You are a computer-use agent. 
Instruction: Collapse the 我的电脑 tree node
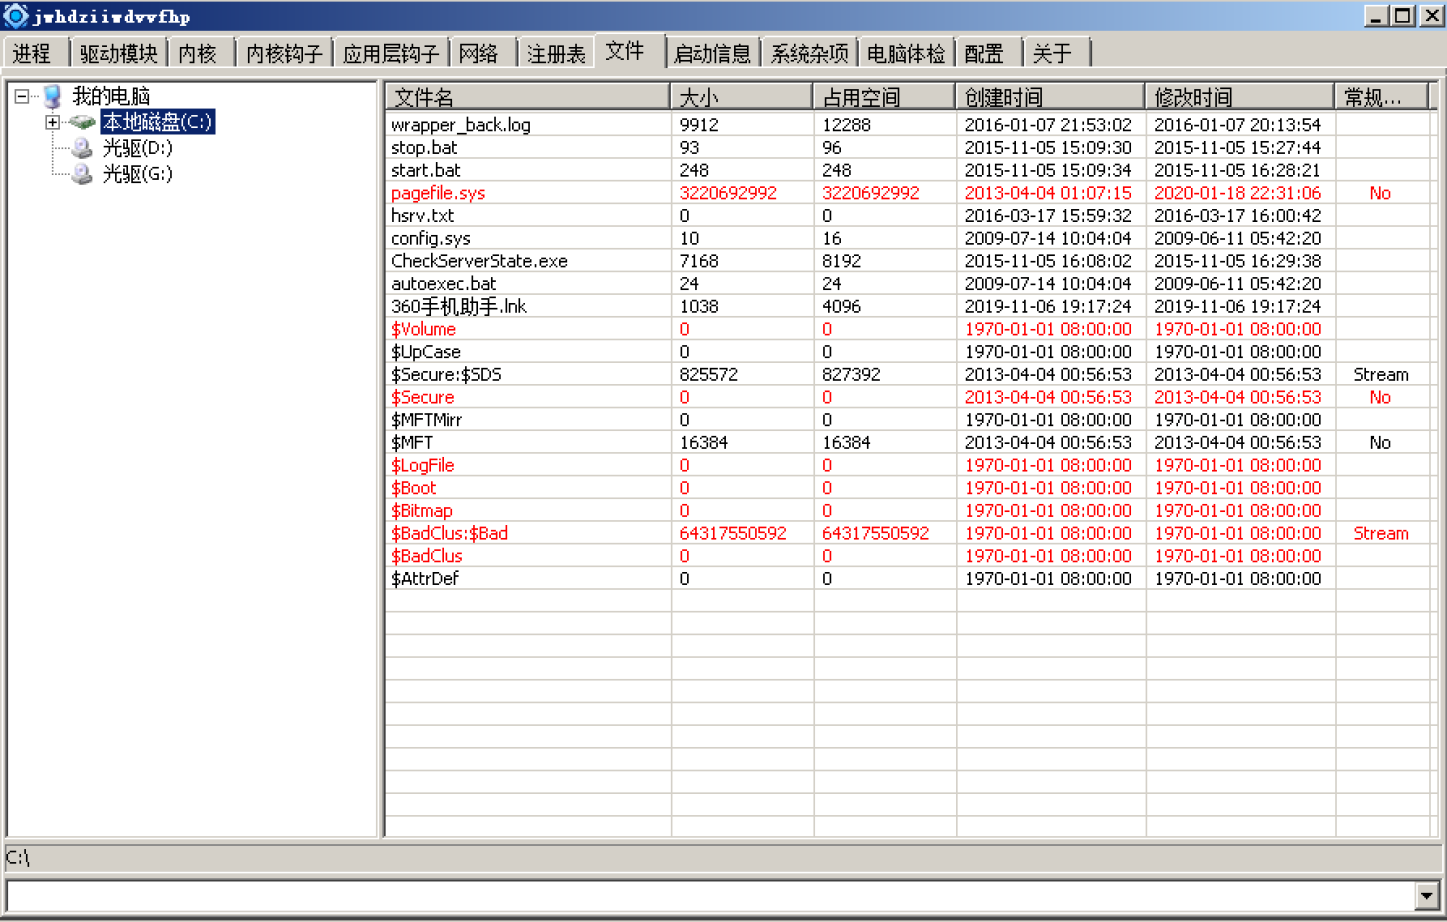22,97
